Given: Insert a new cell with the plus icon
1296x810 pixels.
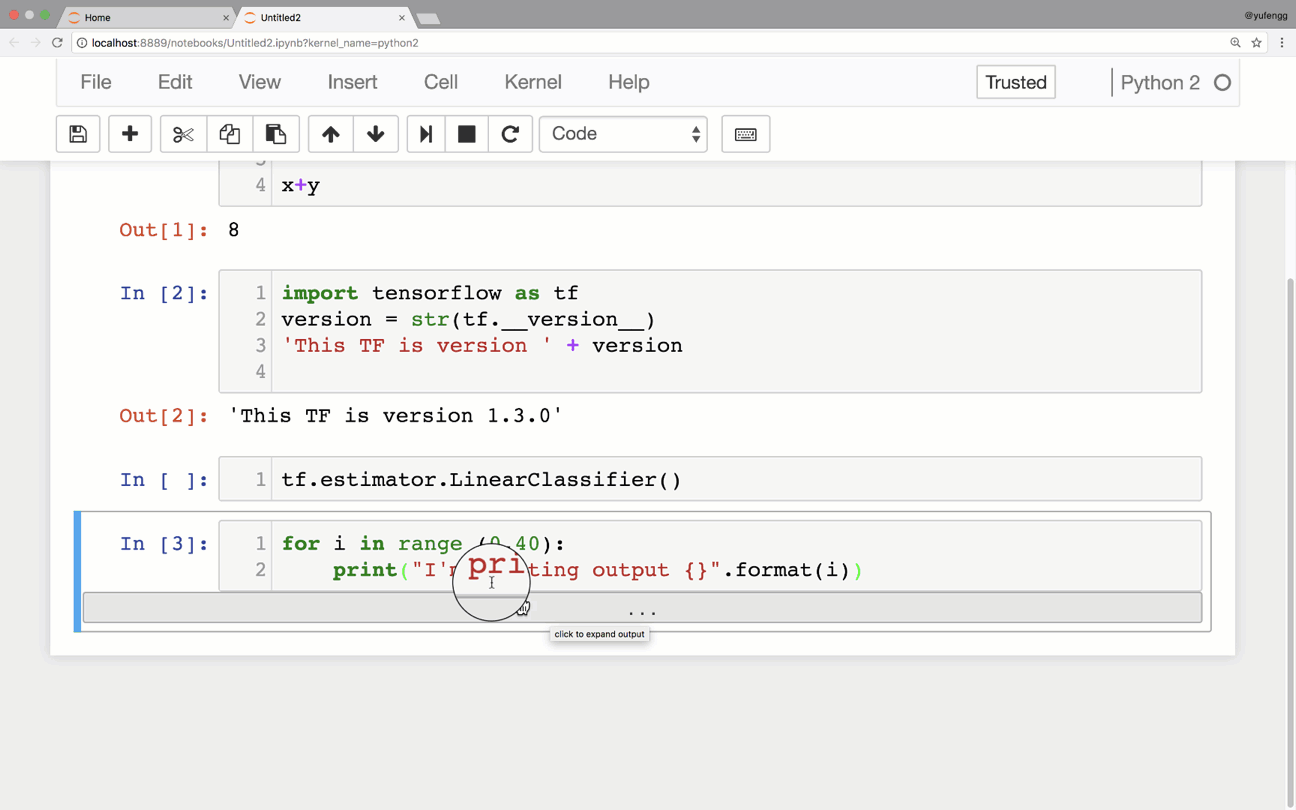Looking at the screenshot, I should pos(130,134).
